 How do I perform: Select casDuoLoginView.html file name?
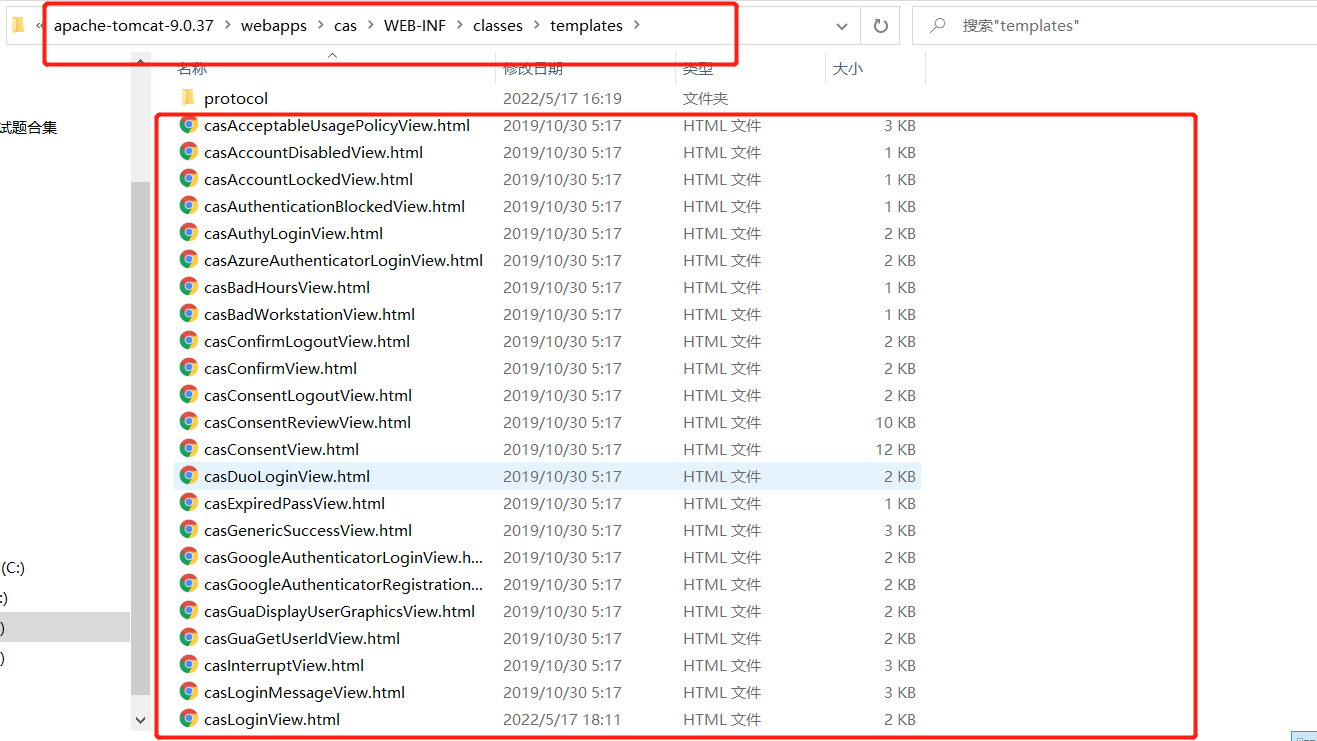point(287,476)
